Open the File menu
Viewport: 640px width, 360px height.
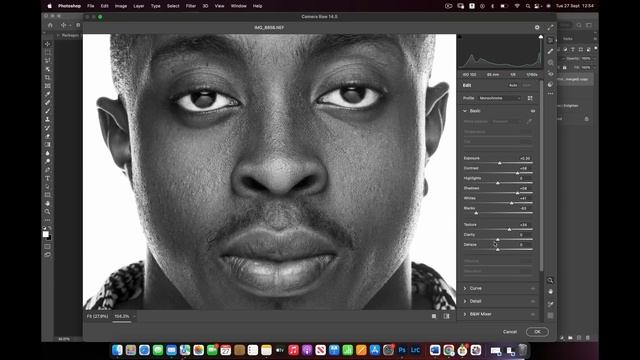[91, 6]
